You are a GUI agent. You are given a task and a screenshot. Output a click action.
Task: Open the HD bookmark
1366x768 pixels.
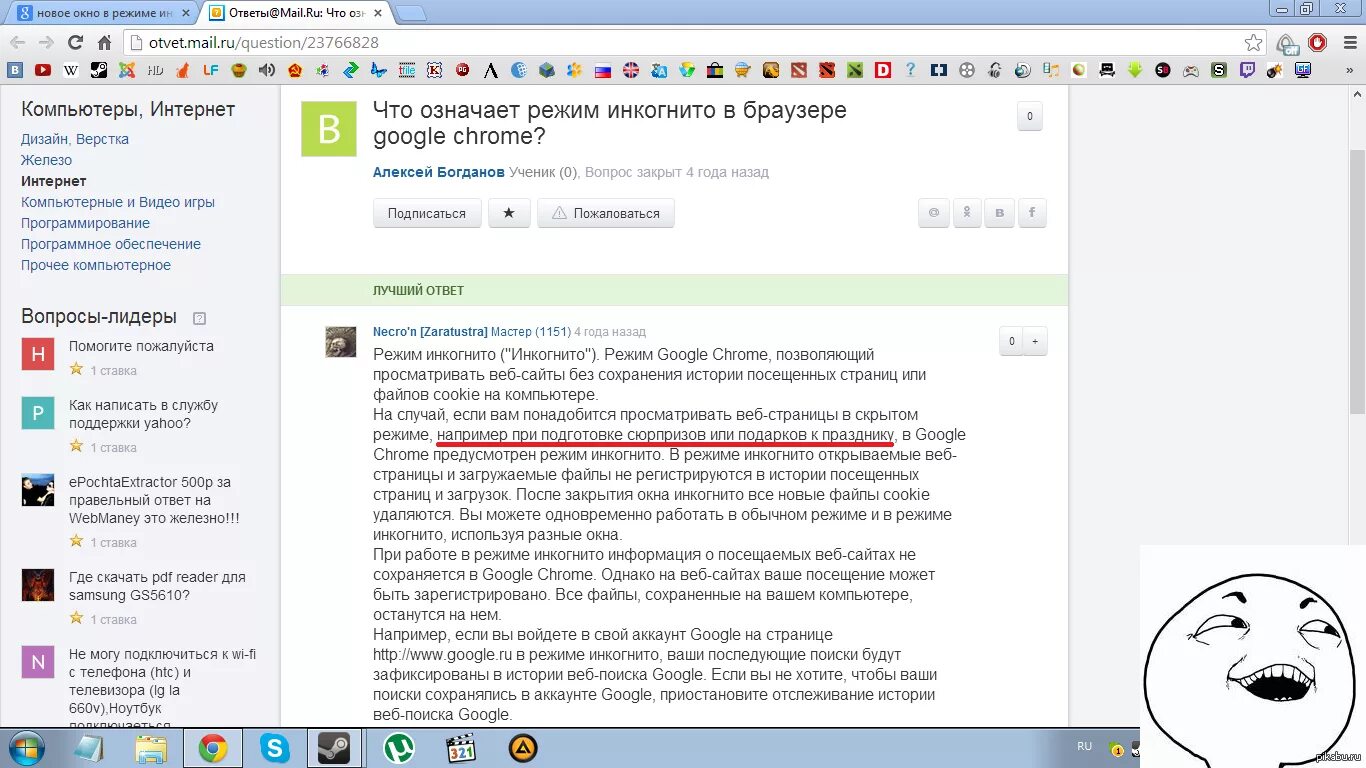[155, 70]
